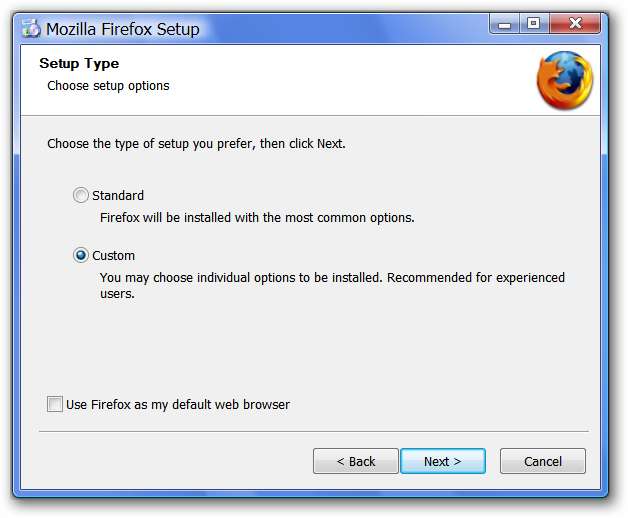Click the maximize button in the title bar
Image resolution: width=628 pixels, height=518 pixels.
(533, 24)
